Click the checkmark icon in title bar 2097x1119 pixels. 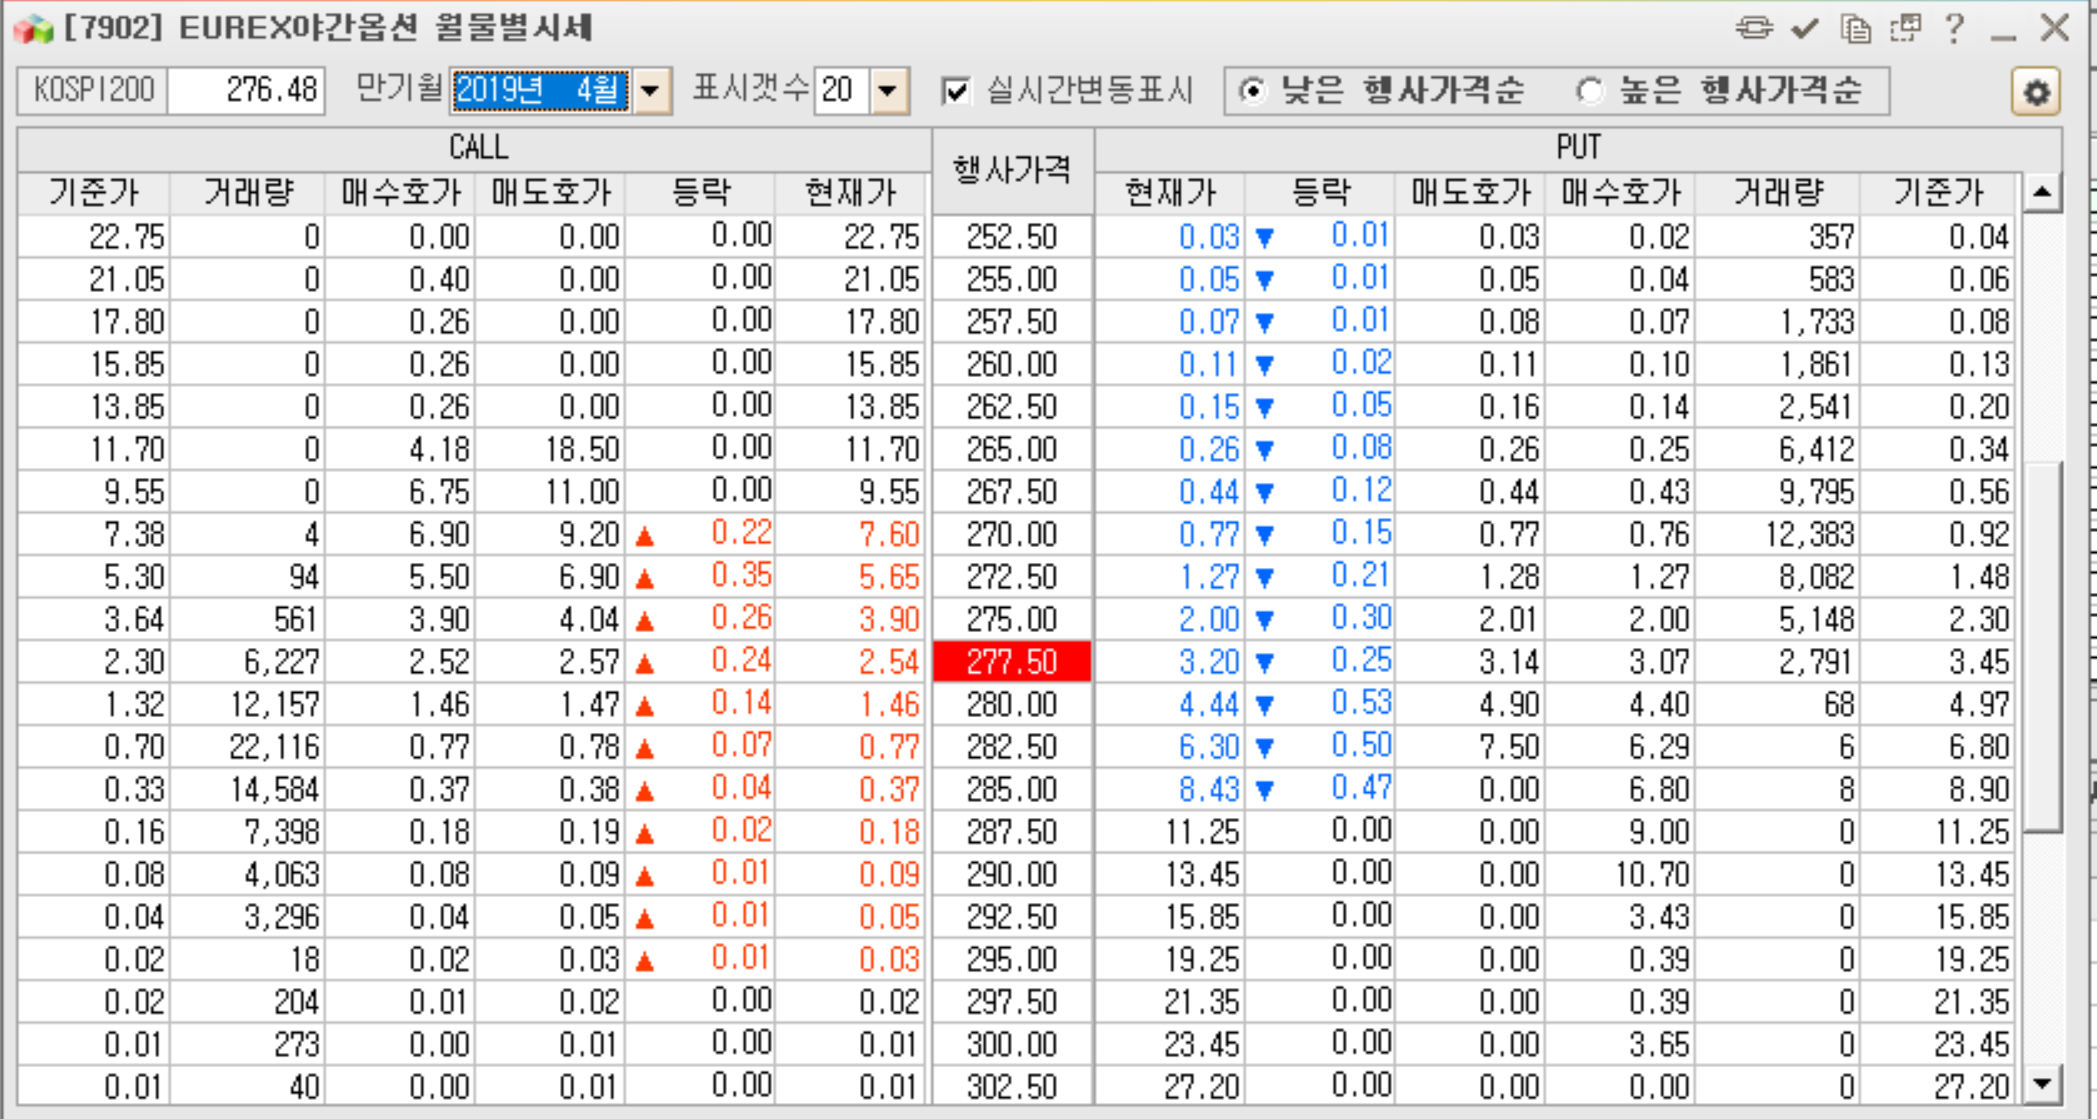click(x=1804, y=27)
